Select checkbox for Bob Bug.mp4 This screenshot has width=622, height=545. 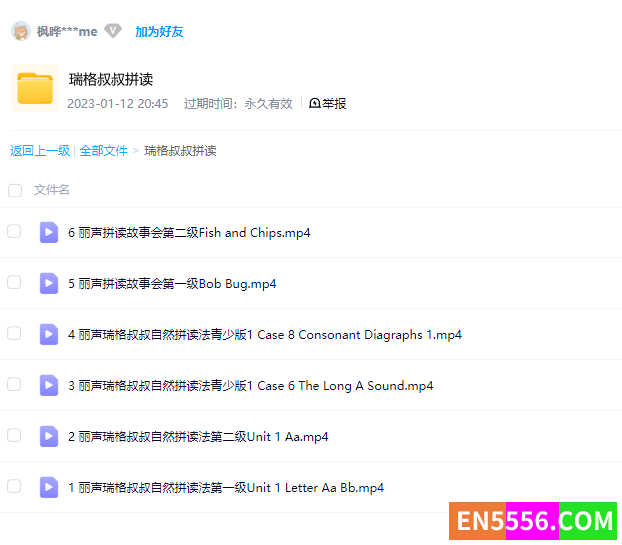pos(14,283)
